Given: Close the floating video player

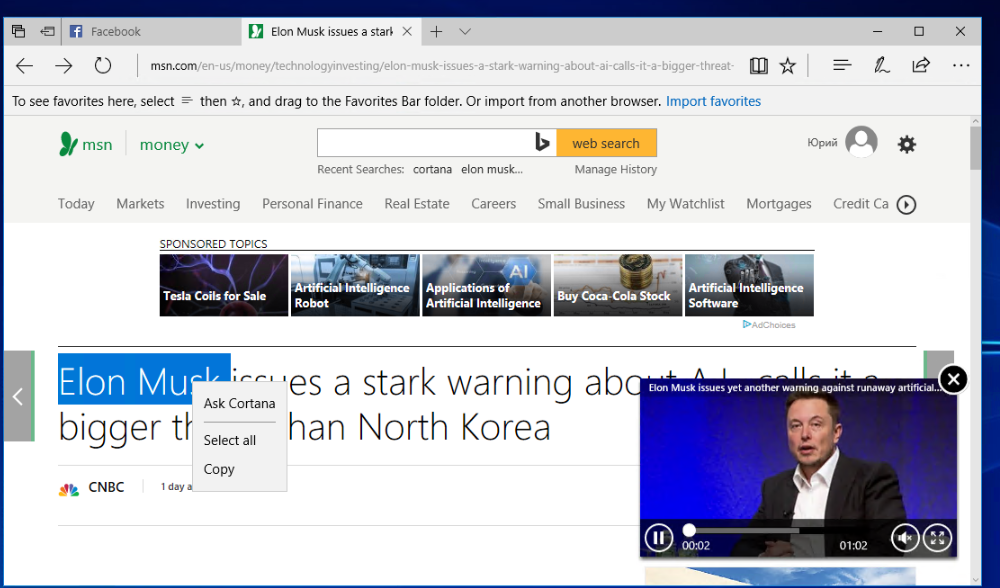Looking at the screenshot, I should coord(953,380).
